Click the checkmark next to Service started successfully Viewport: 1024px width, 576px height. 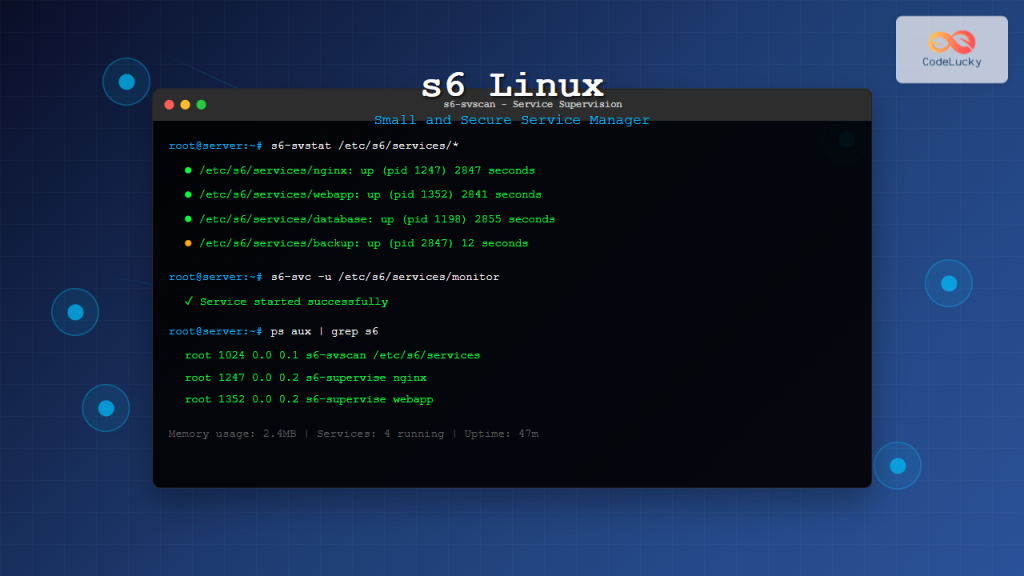click(x=189, y=301)
